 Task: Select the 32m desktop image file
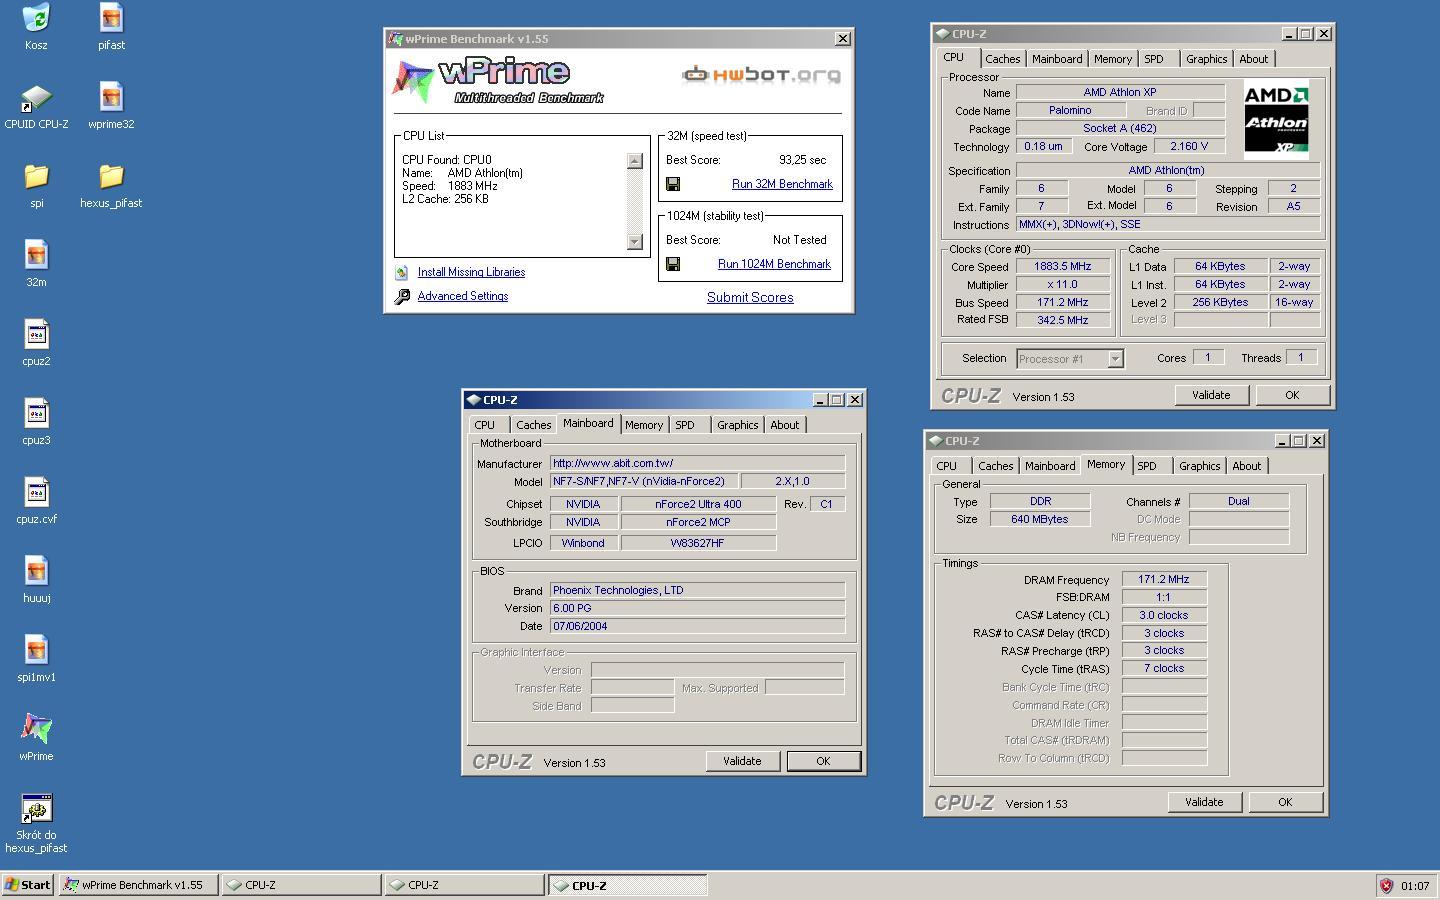point(36,255)
